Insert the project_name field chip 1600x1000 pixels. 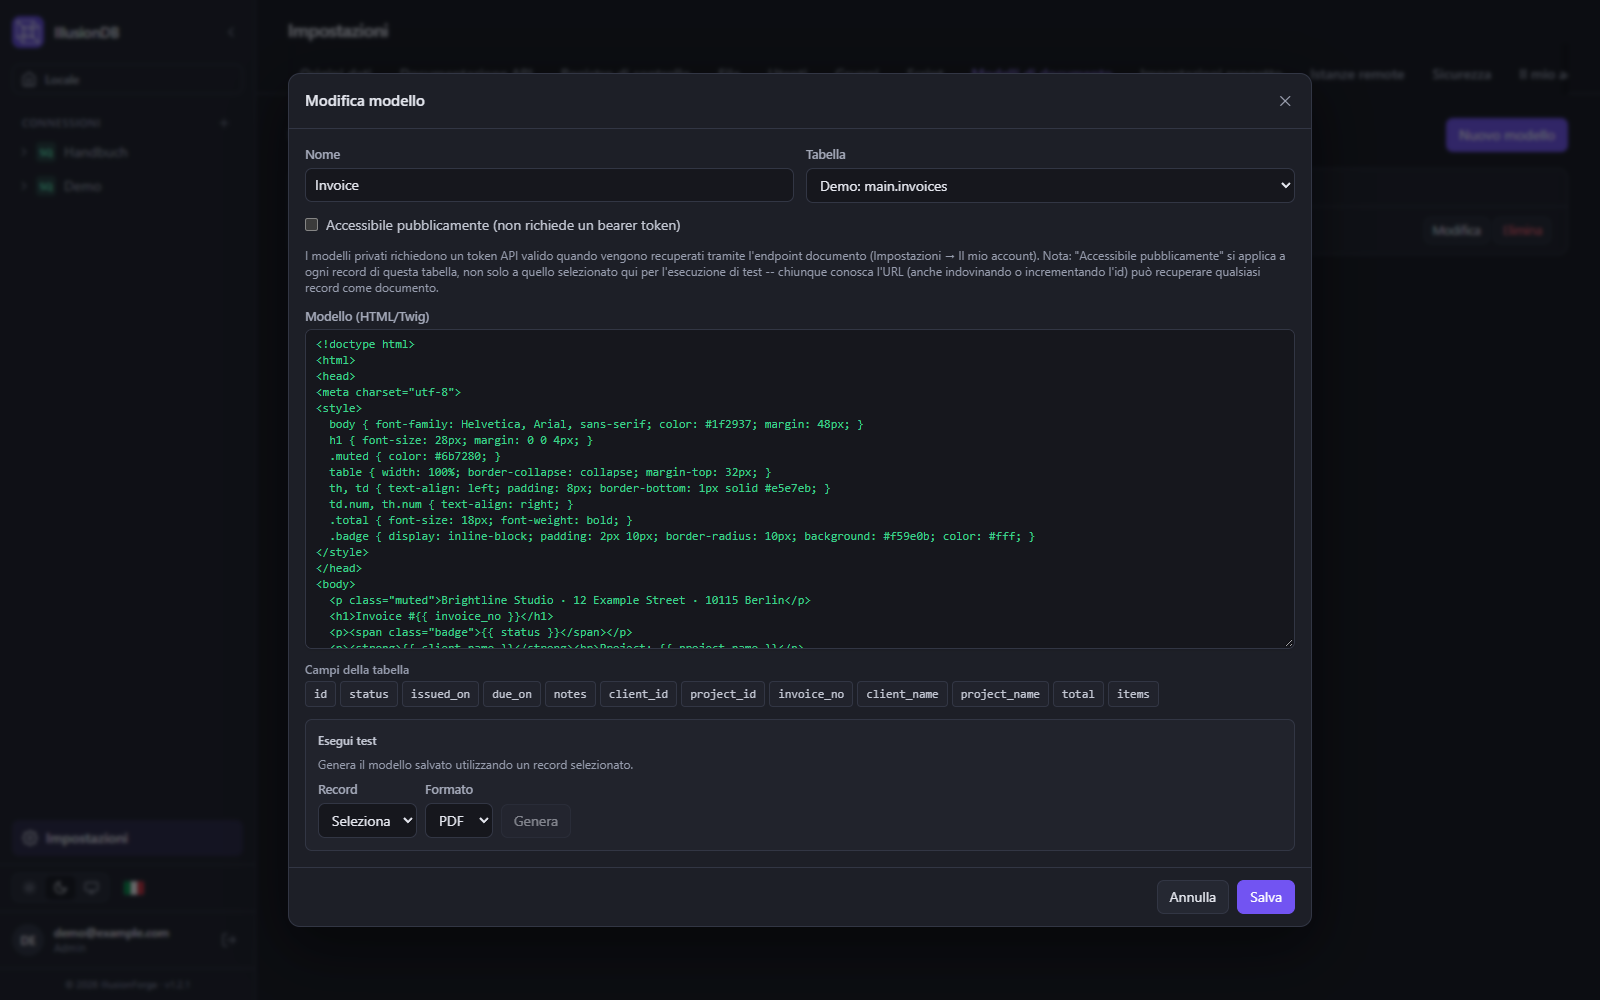pos(1000,694)
